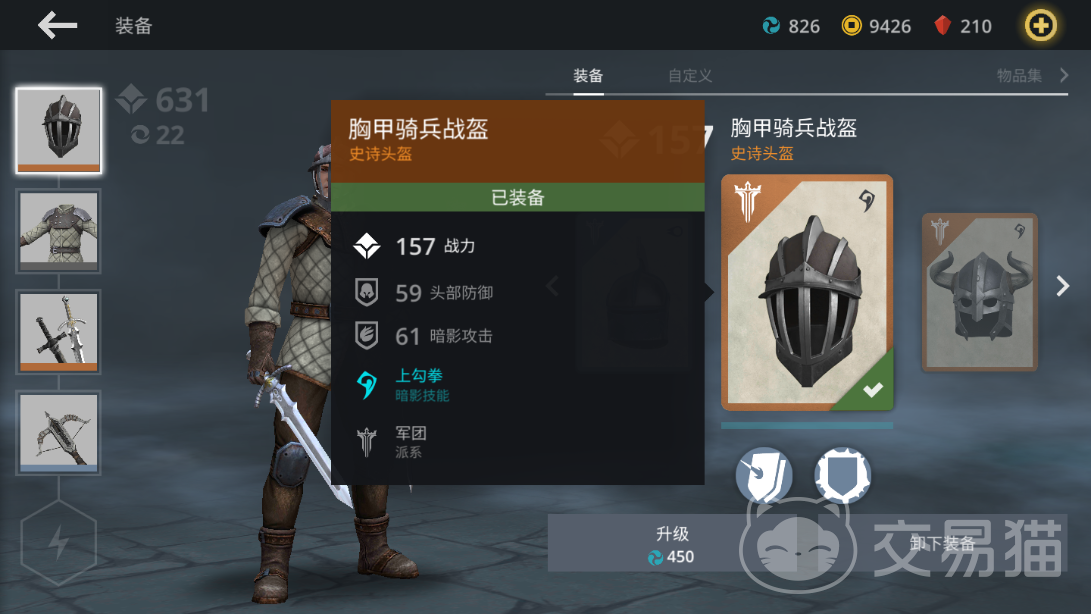The image size is (1091, 614).
Task: Tap the hexagon lightning ability icon
Action: 58,542
